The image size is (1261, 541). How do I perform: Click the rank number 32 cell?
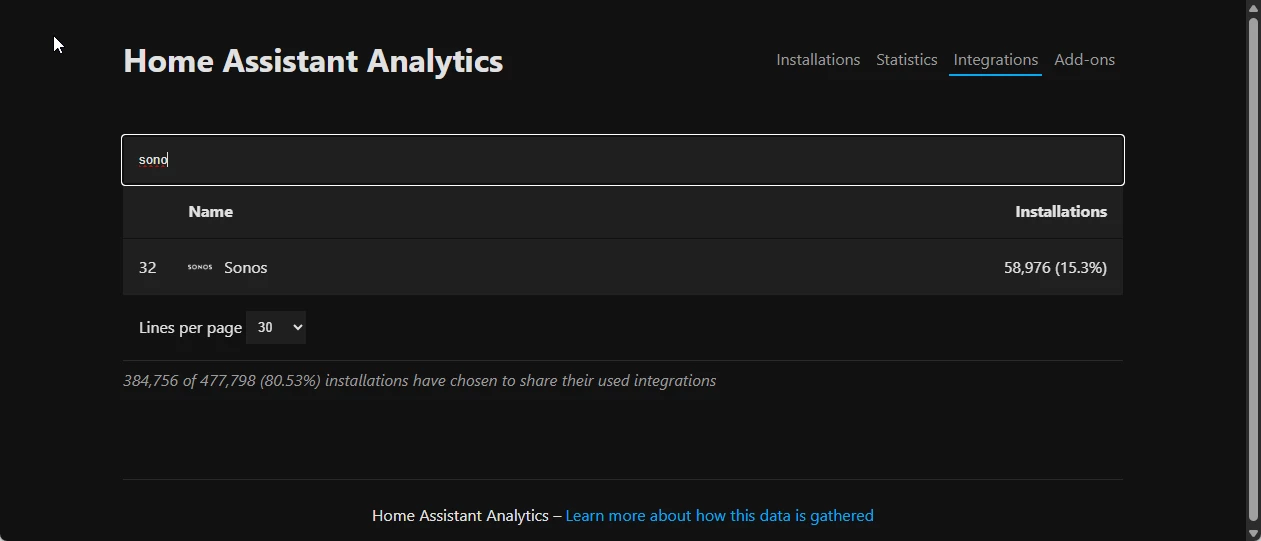(148, 267)
